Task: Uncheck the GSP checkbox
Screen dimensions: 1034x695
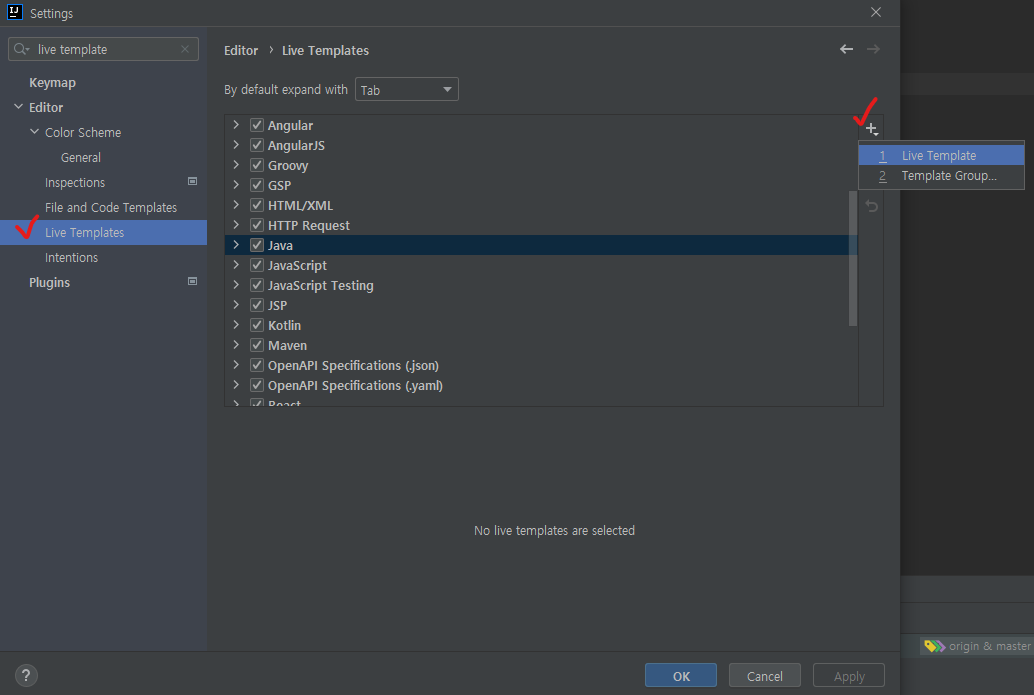Action: tap(257, 185)
